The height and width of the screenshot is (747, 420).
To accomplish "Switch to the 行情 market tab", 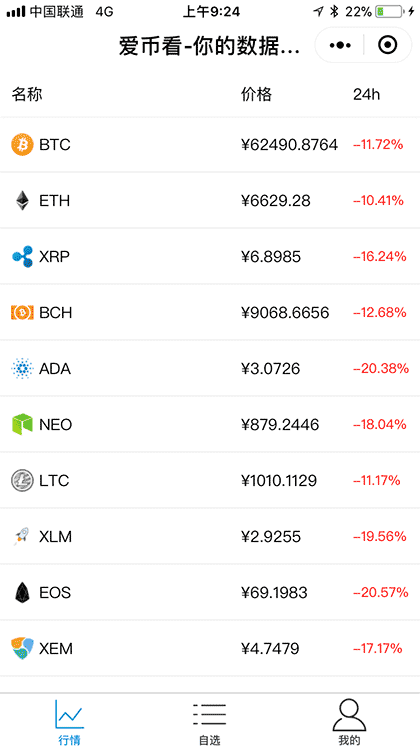I will [70, 721].
